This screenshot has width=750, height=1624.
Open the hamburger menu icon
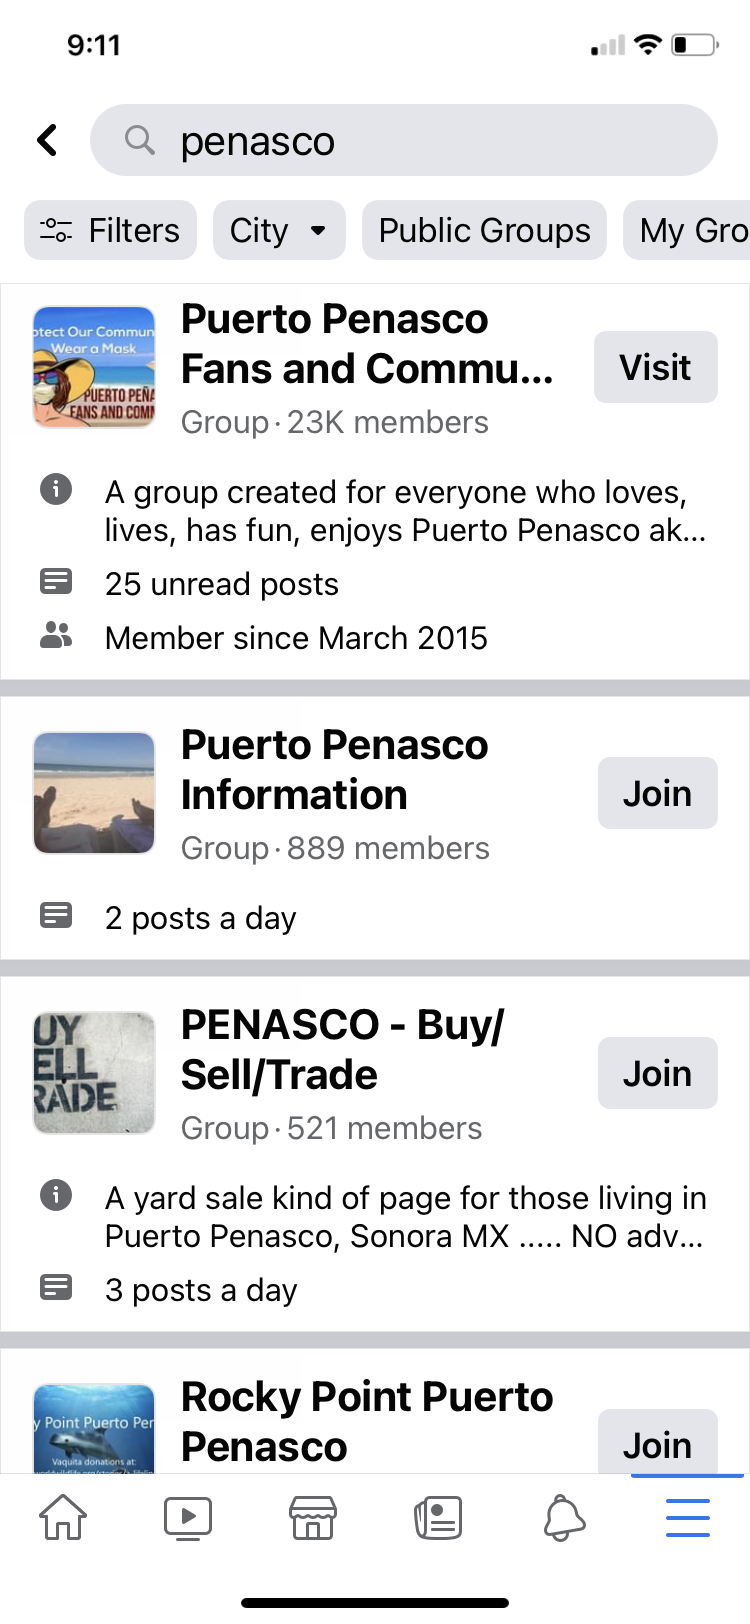tap(688, 1517)
